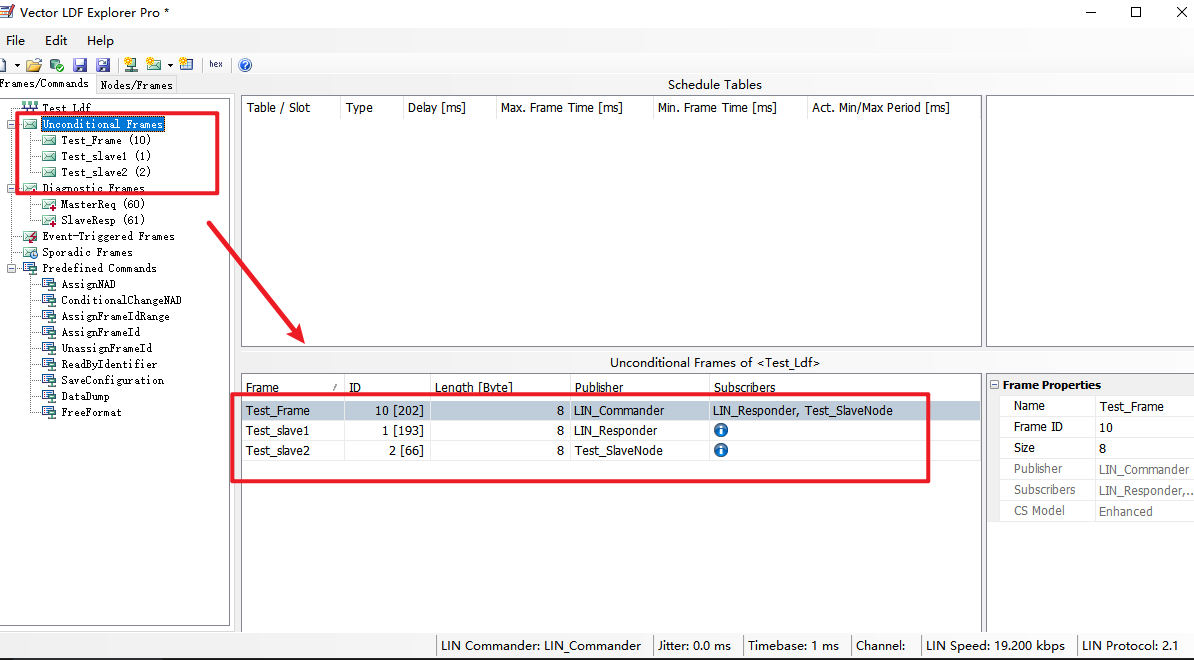Open help with the question mark icon
The height and width of the screenshot is (660, 1194).
pos(245,65)
